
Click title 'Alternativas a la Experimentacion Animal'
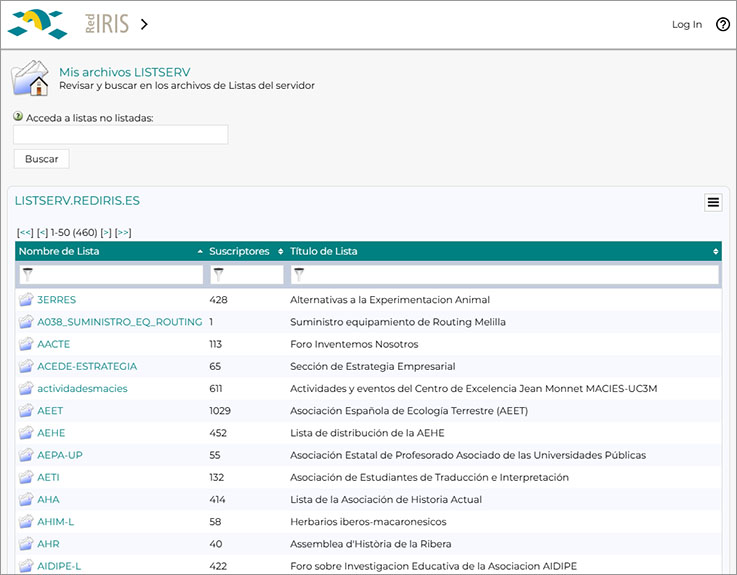pyautogui.click(x=390, y=300)
